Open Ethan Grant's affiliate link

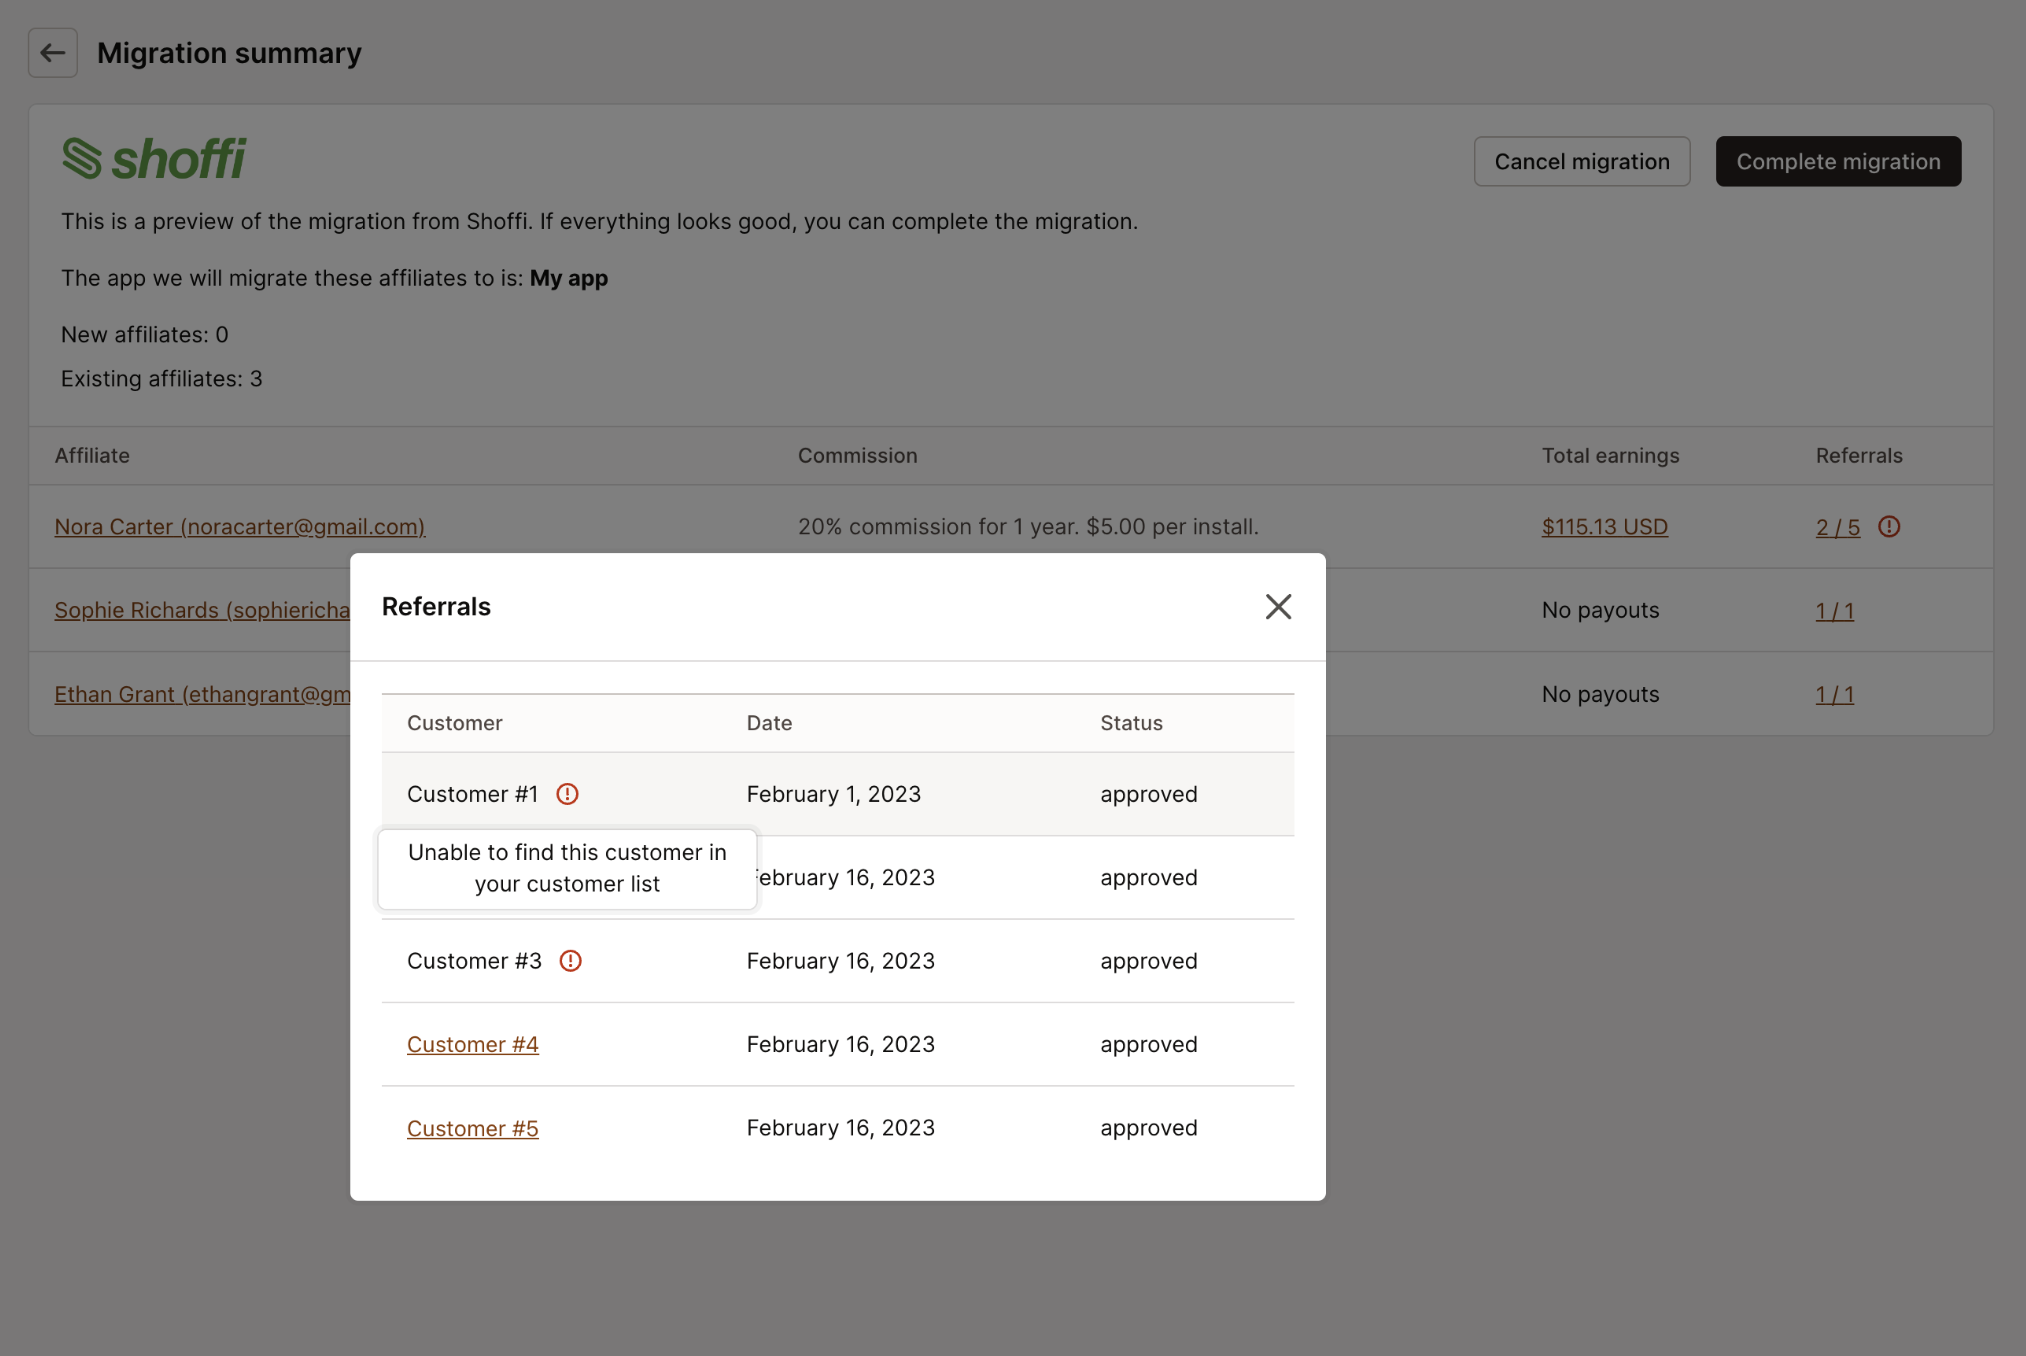coord(200,693)
